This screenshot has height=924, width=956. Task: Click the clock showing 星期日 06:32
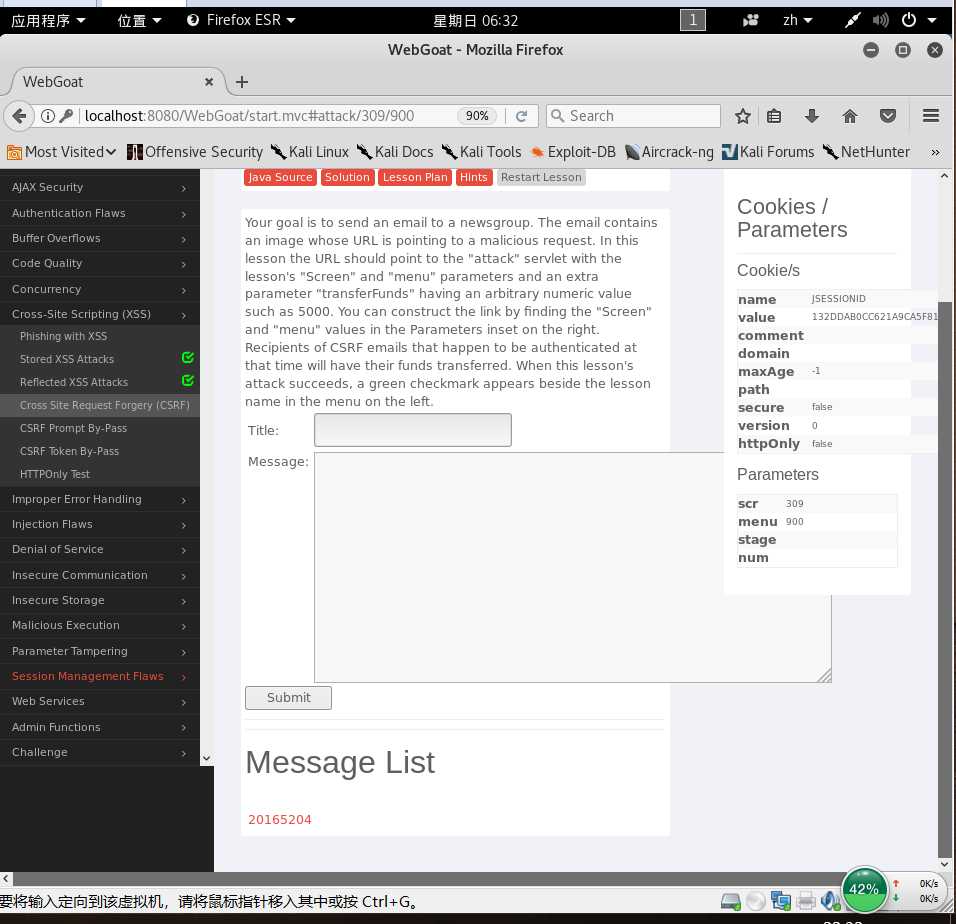[476, 21]
